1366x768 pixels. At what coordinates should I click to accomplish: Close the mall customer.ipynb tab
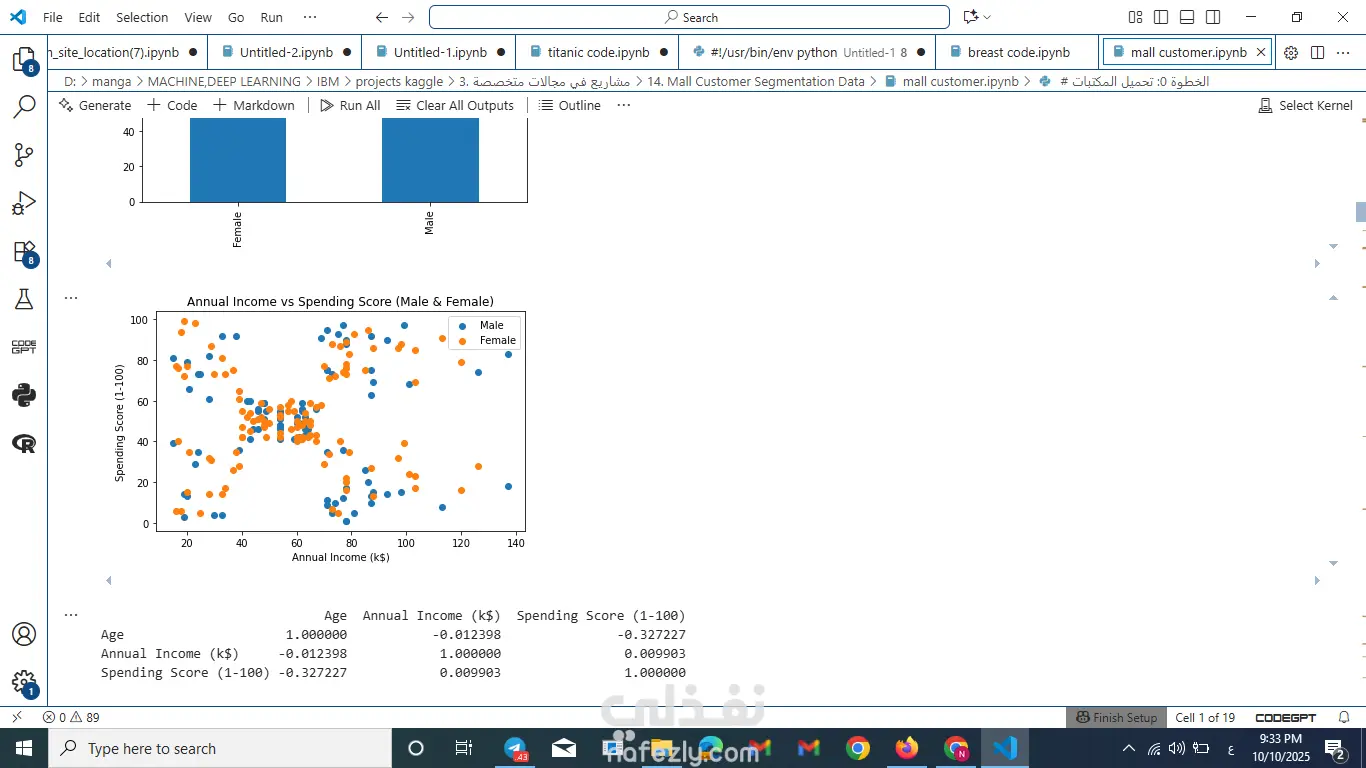click(x=1261, y=52)
